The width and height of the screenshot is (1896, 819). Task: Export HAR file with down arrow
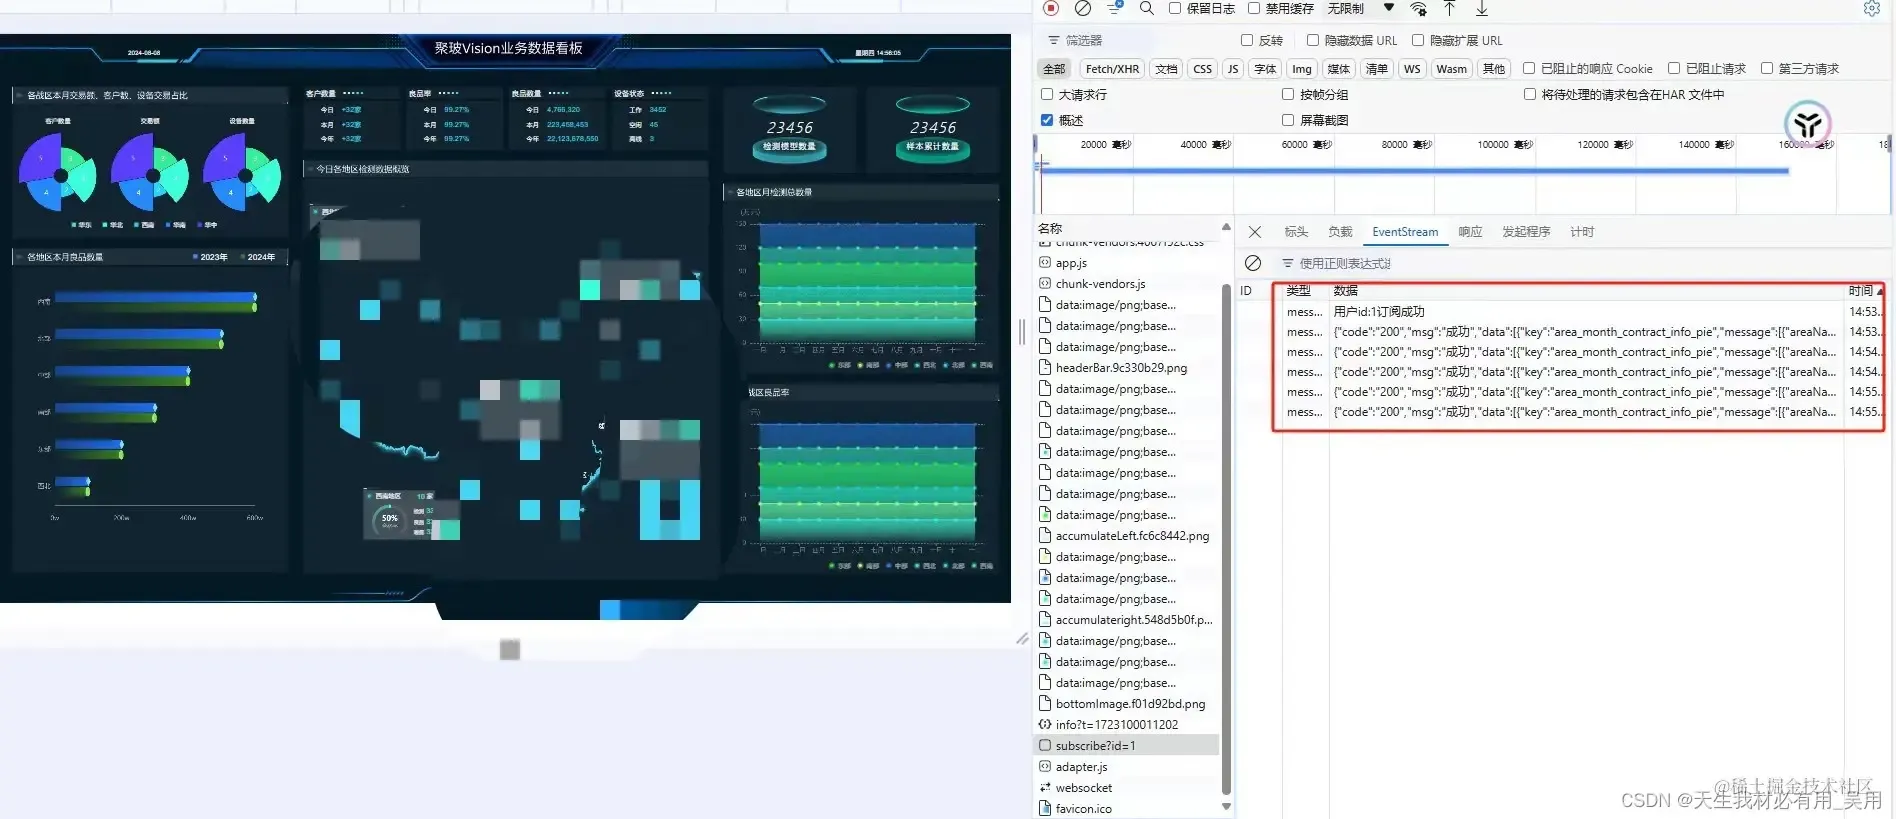coord(1482,8)
